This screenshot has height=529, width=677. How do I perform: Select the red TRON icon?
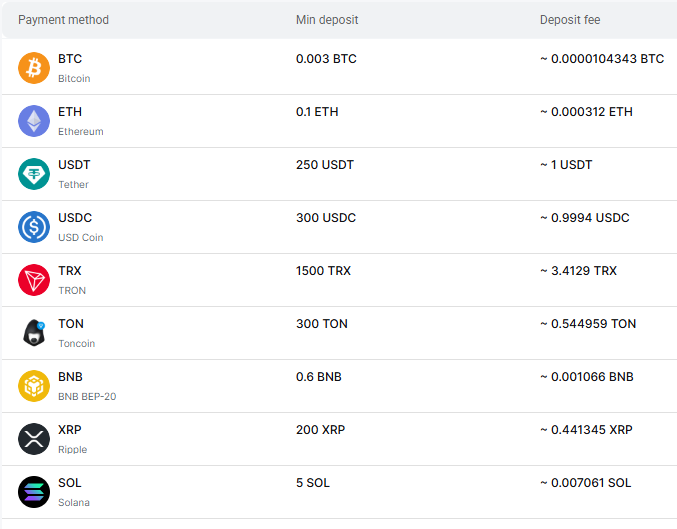pyautogui.click(x=34, y=280)
